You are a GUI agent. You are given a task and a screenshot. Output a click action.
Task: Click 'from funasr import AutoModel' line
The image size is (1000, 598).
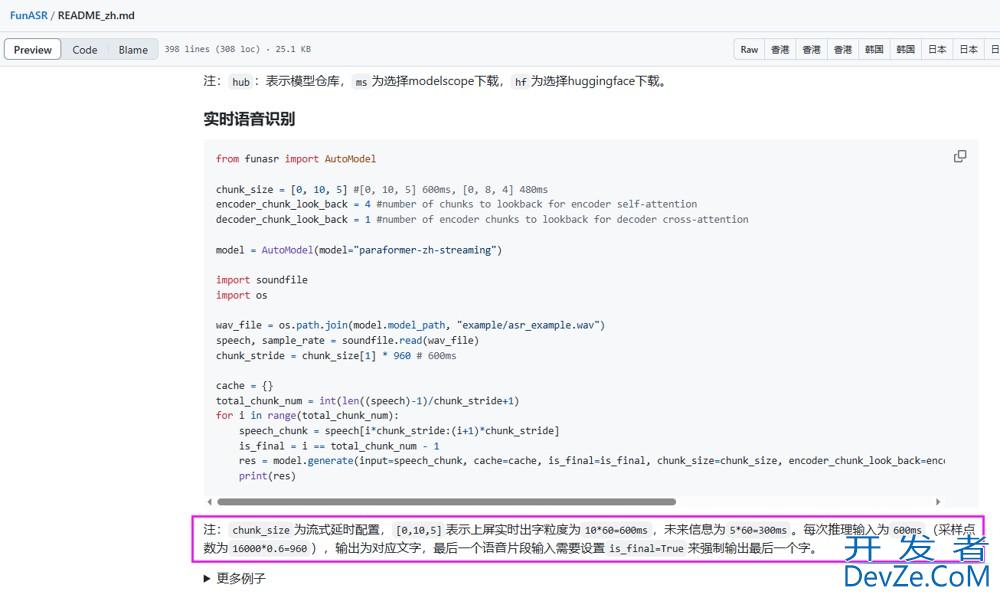[x=296, y=159]
